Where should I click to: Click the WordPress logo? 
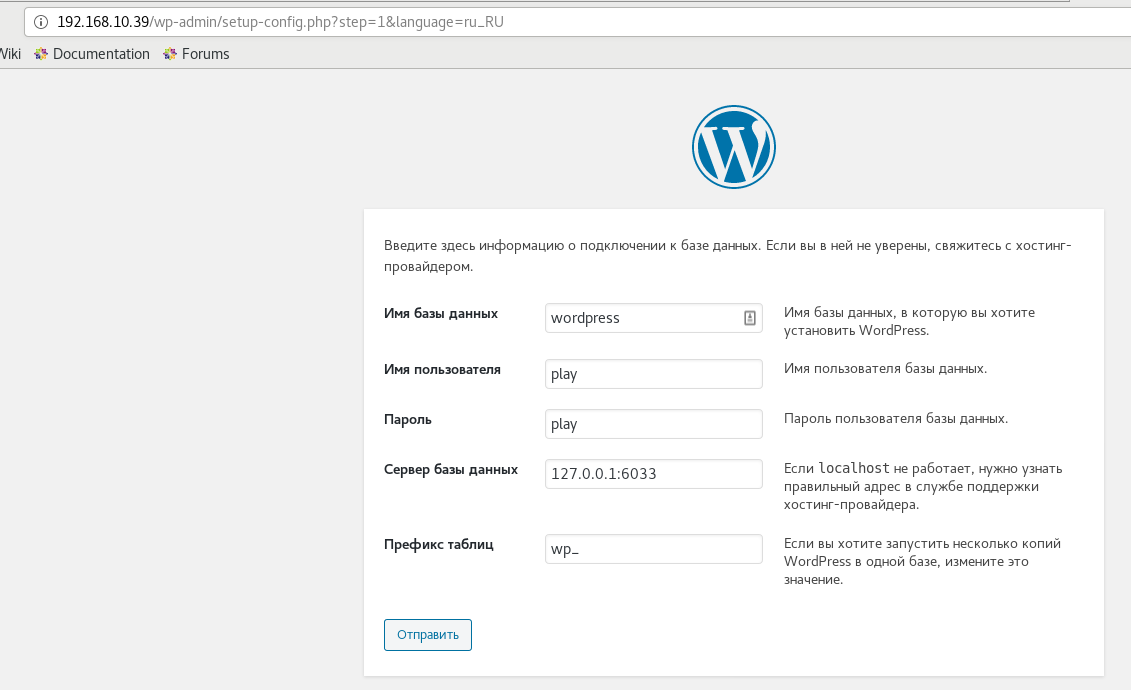[x=734, y=147]
